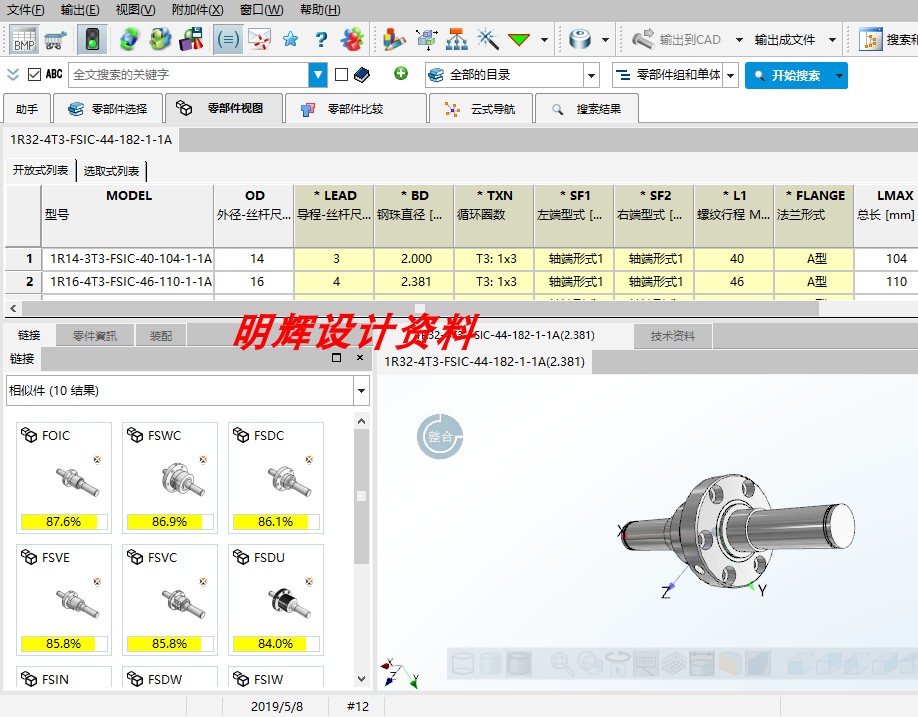
Task: Switch to the 零部件选择 tab
Action: click(108, 109)
